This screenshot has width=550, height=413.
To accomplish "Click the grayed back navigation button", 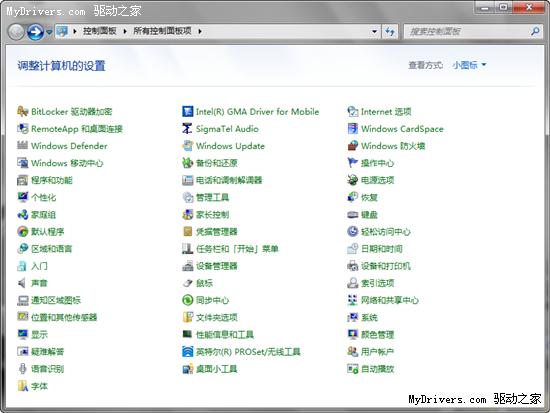I will (x=16, y=32).
